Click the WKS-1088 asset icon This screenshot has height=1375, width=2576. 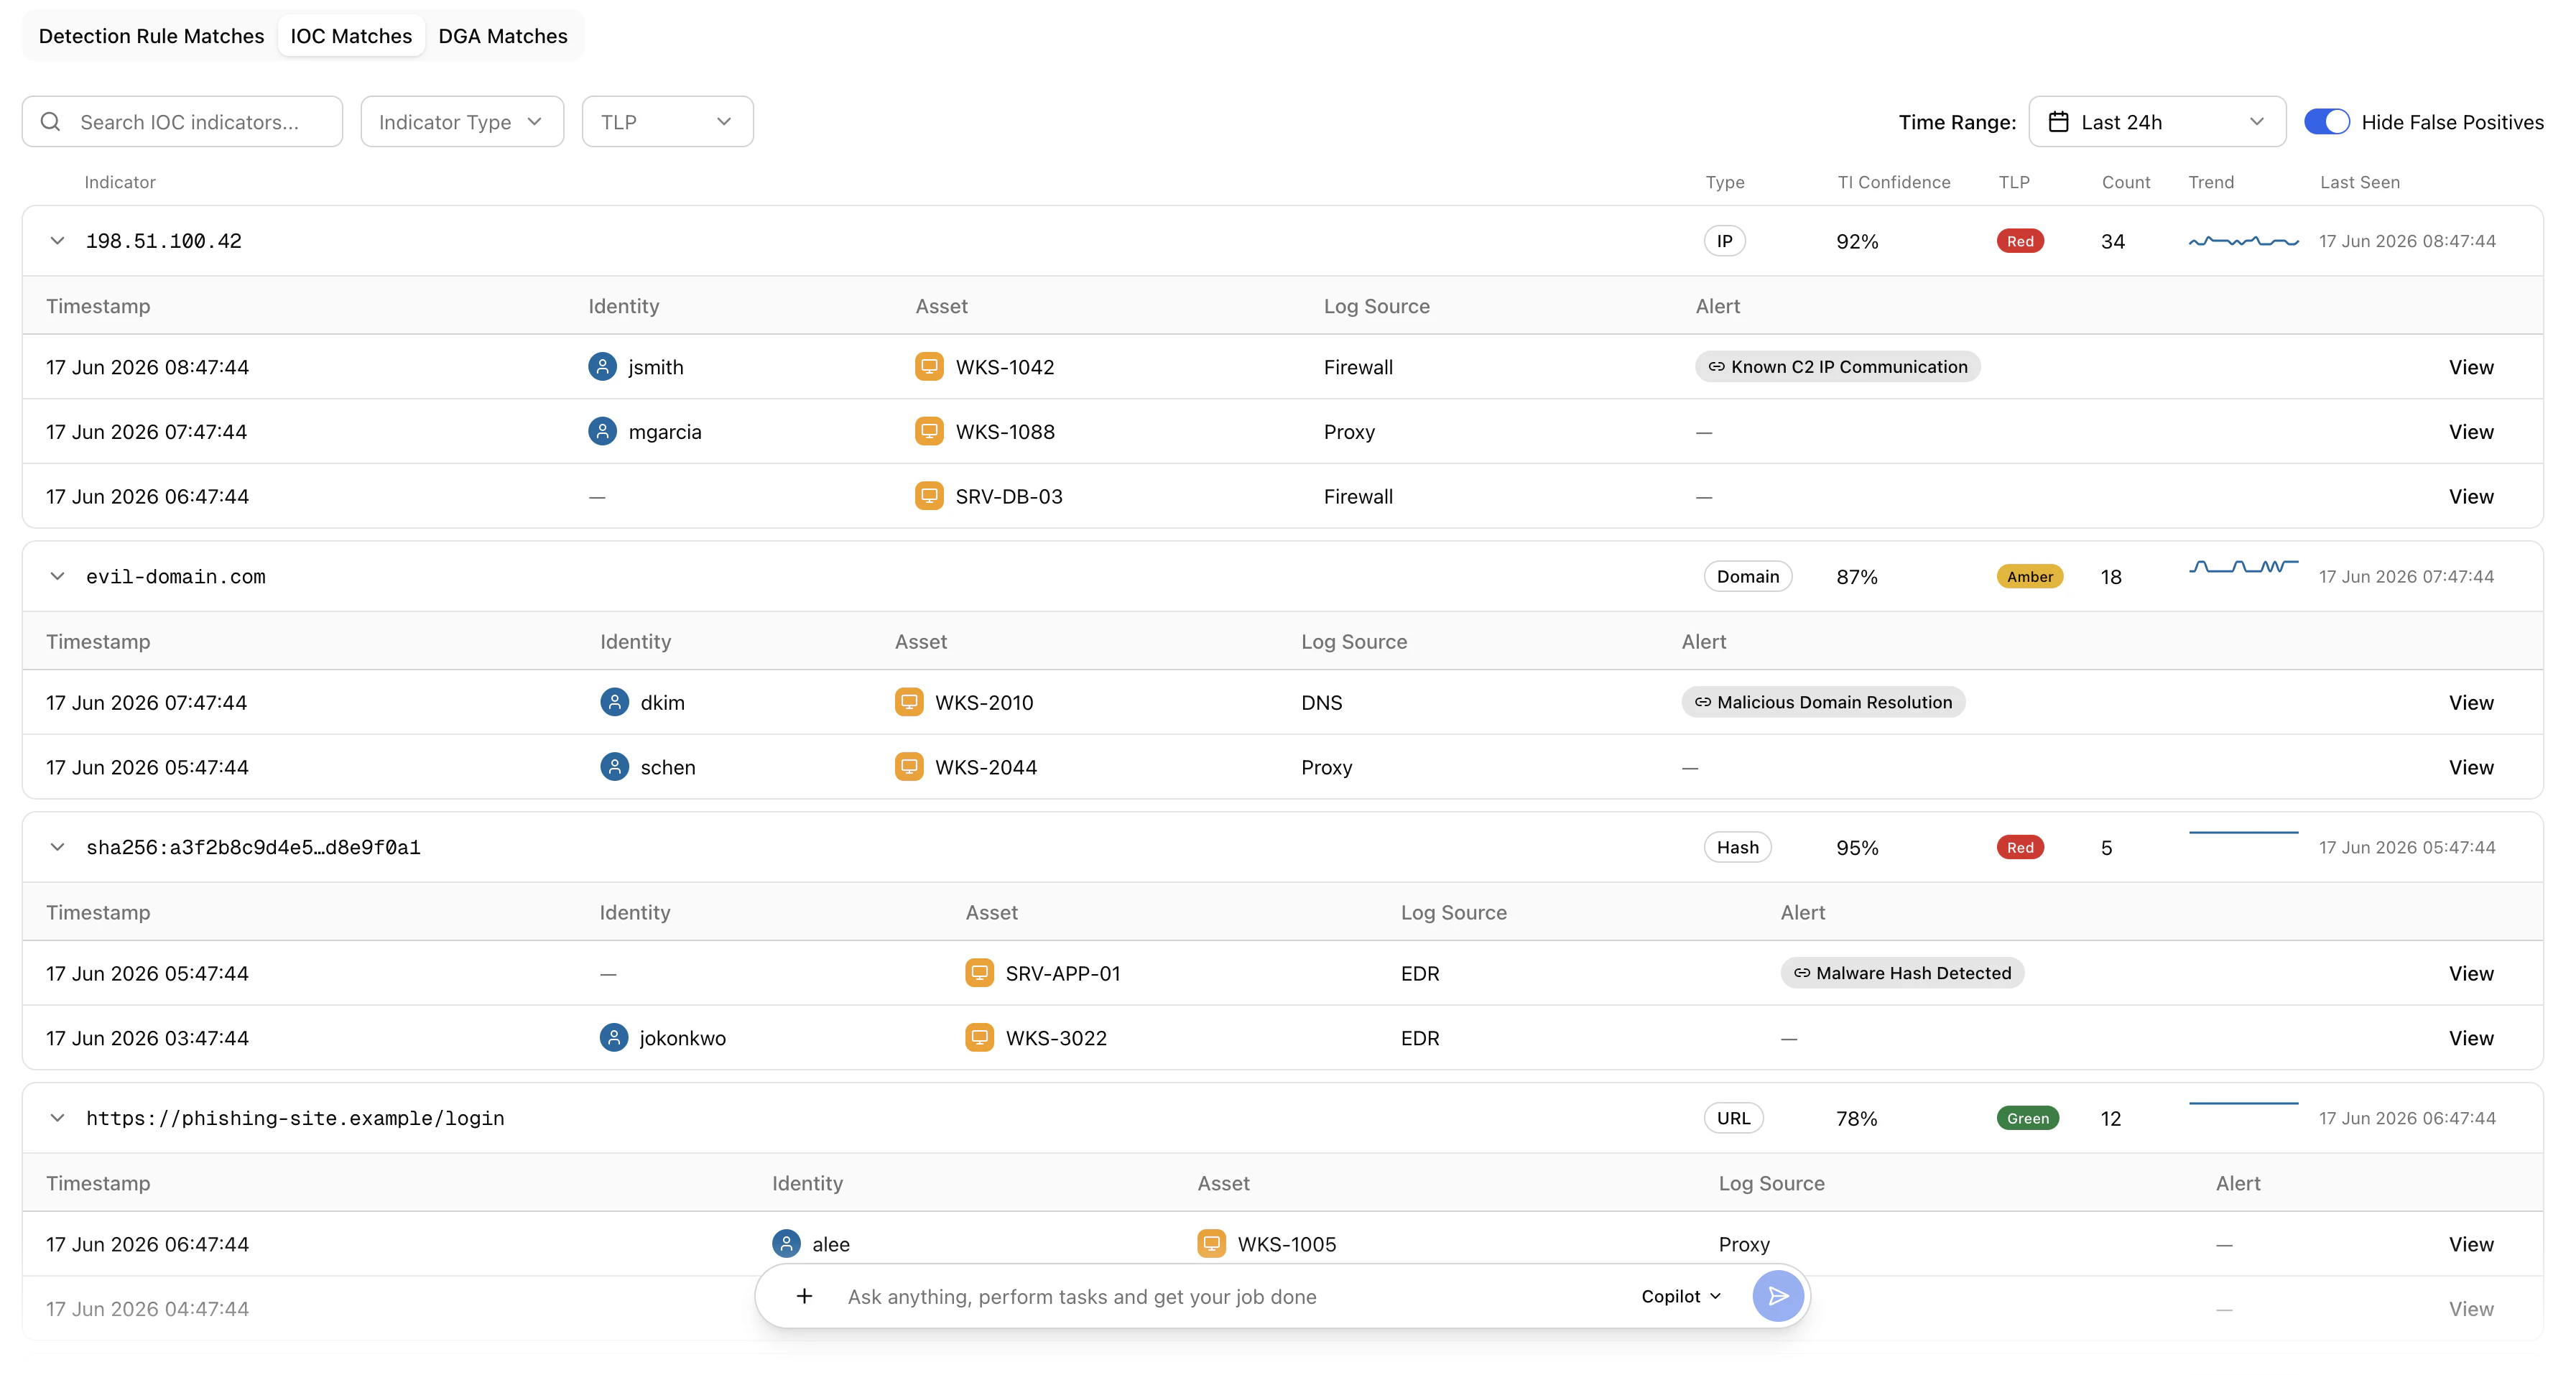click(x=929, y=432)
